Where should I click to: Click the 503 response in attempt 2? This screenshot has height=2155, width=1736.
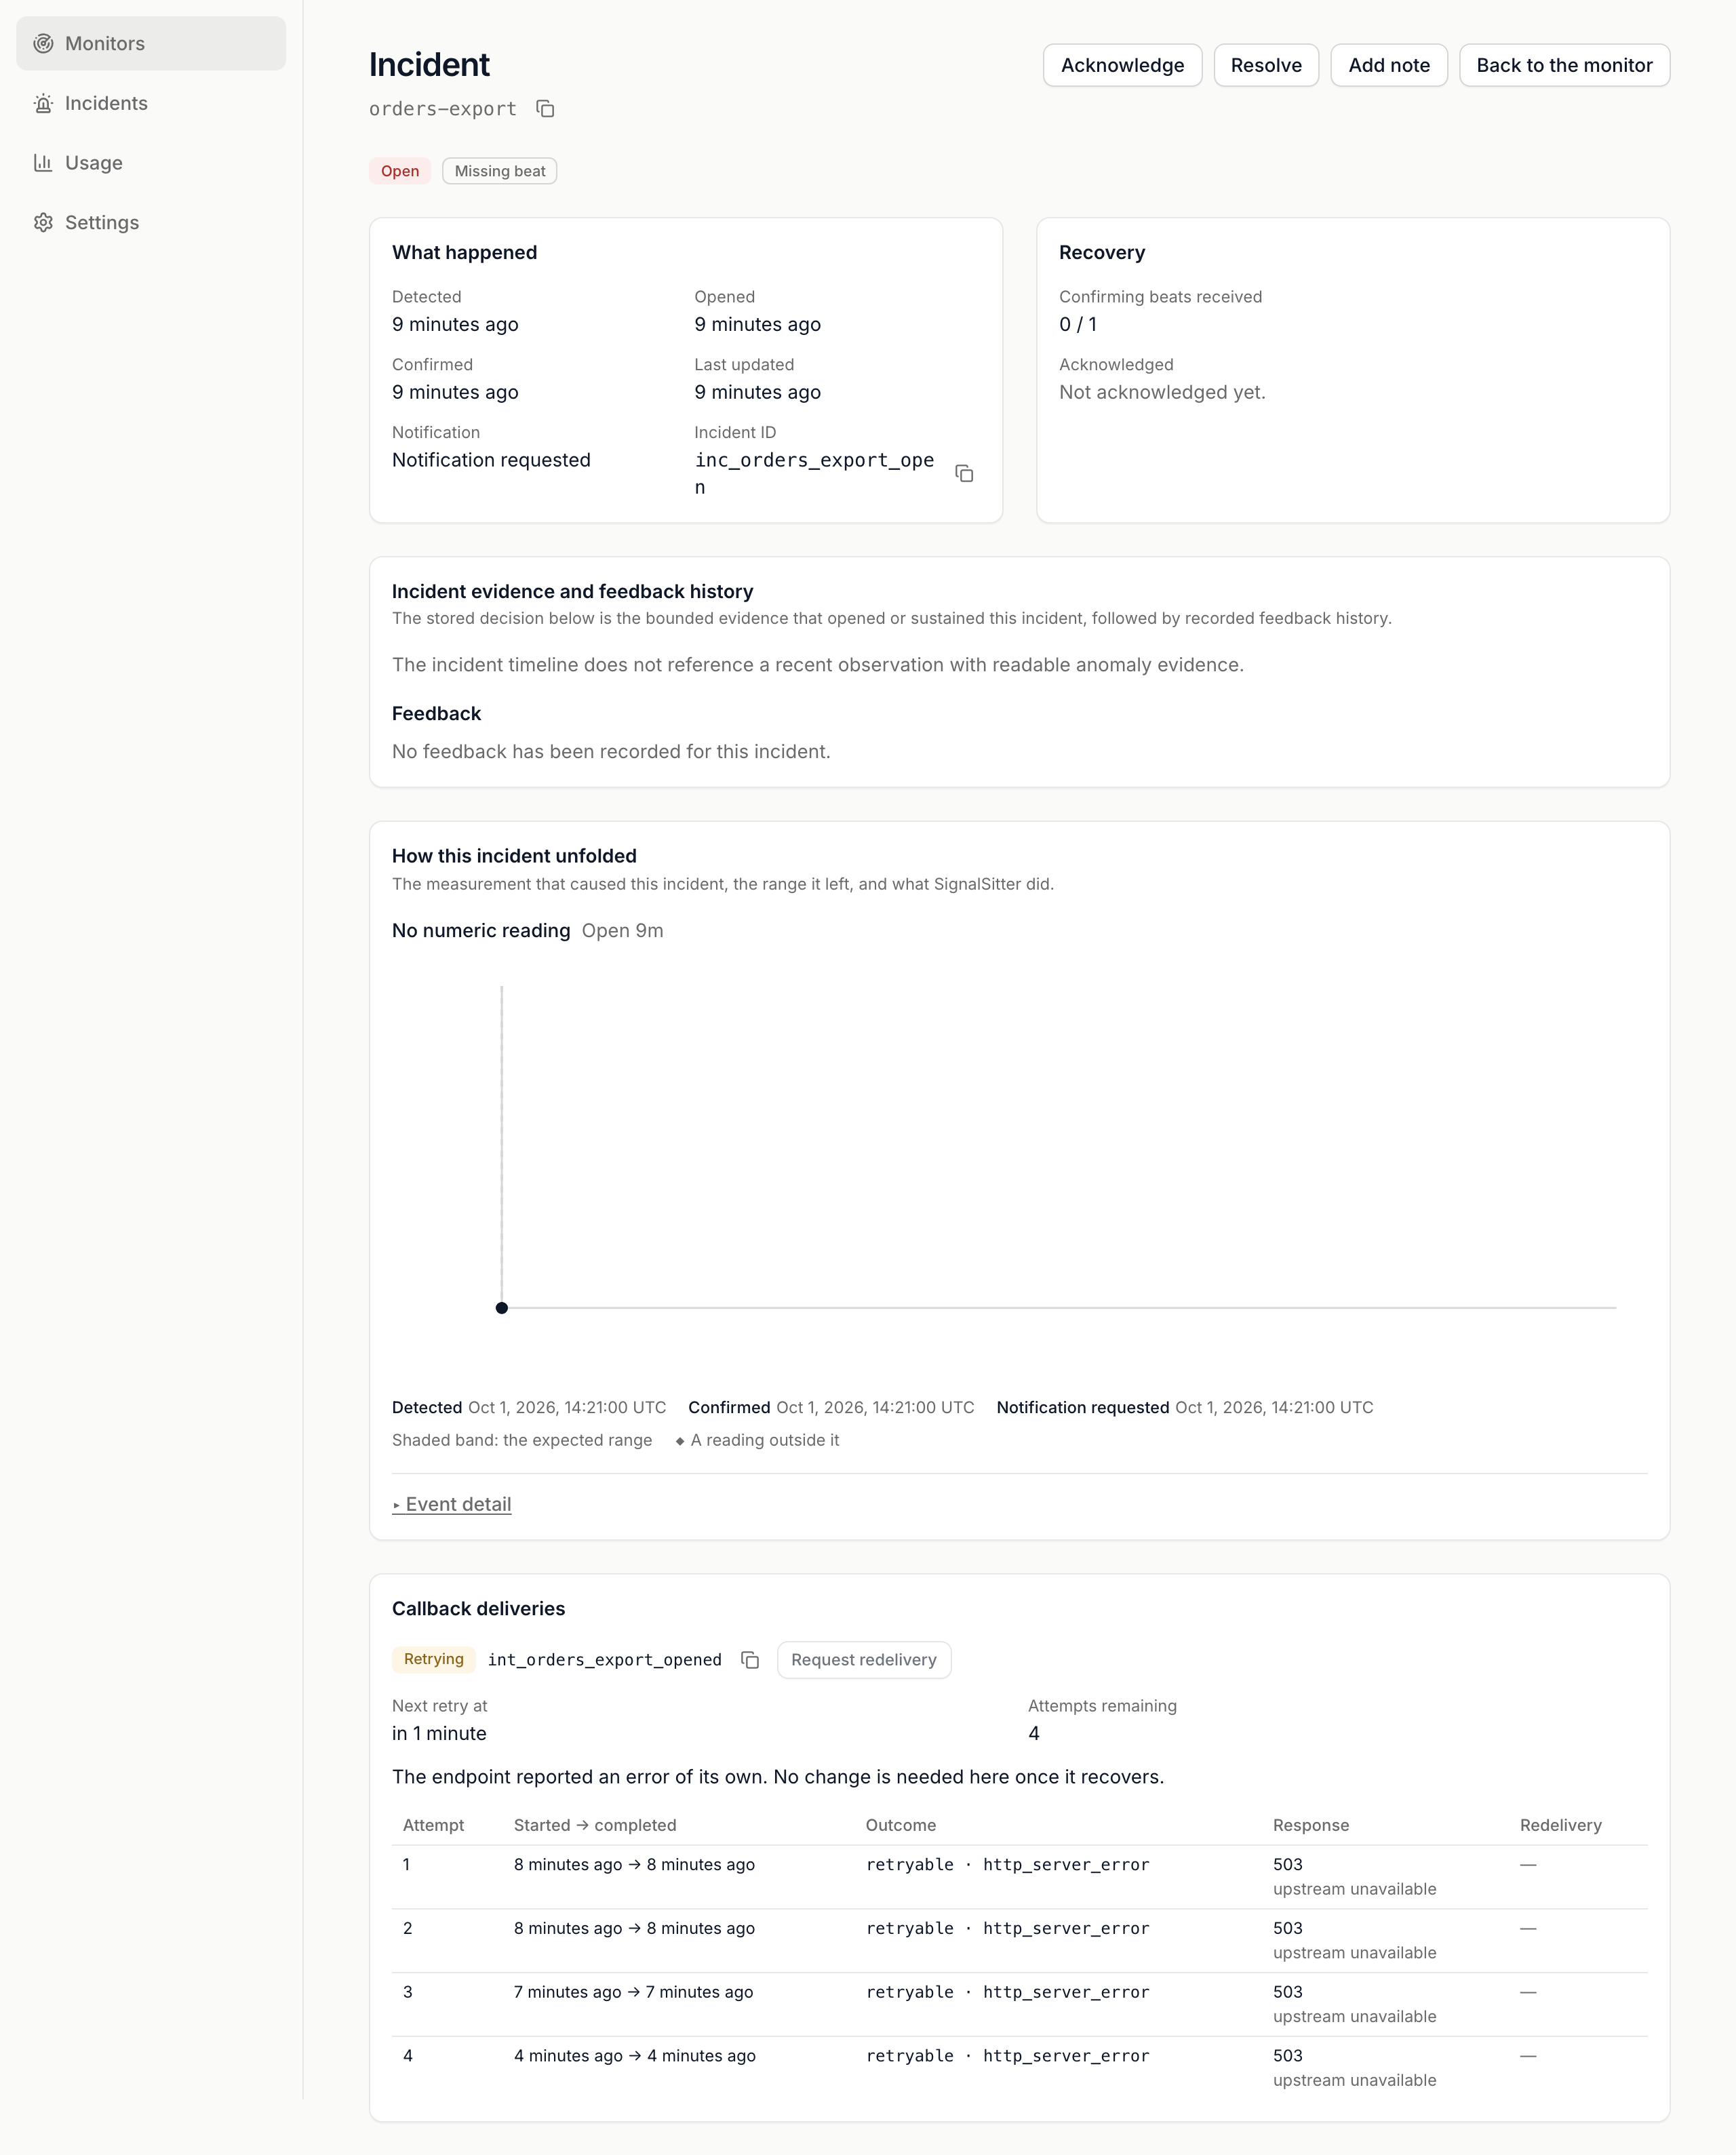coord(1288,1928)
